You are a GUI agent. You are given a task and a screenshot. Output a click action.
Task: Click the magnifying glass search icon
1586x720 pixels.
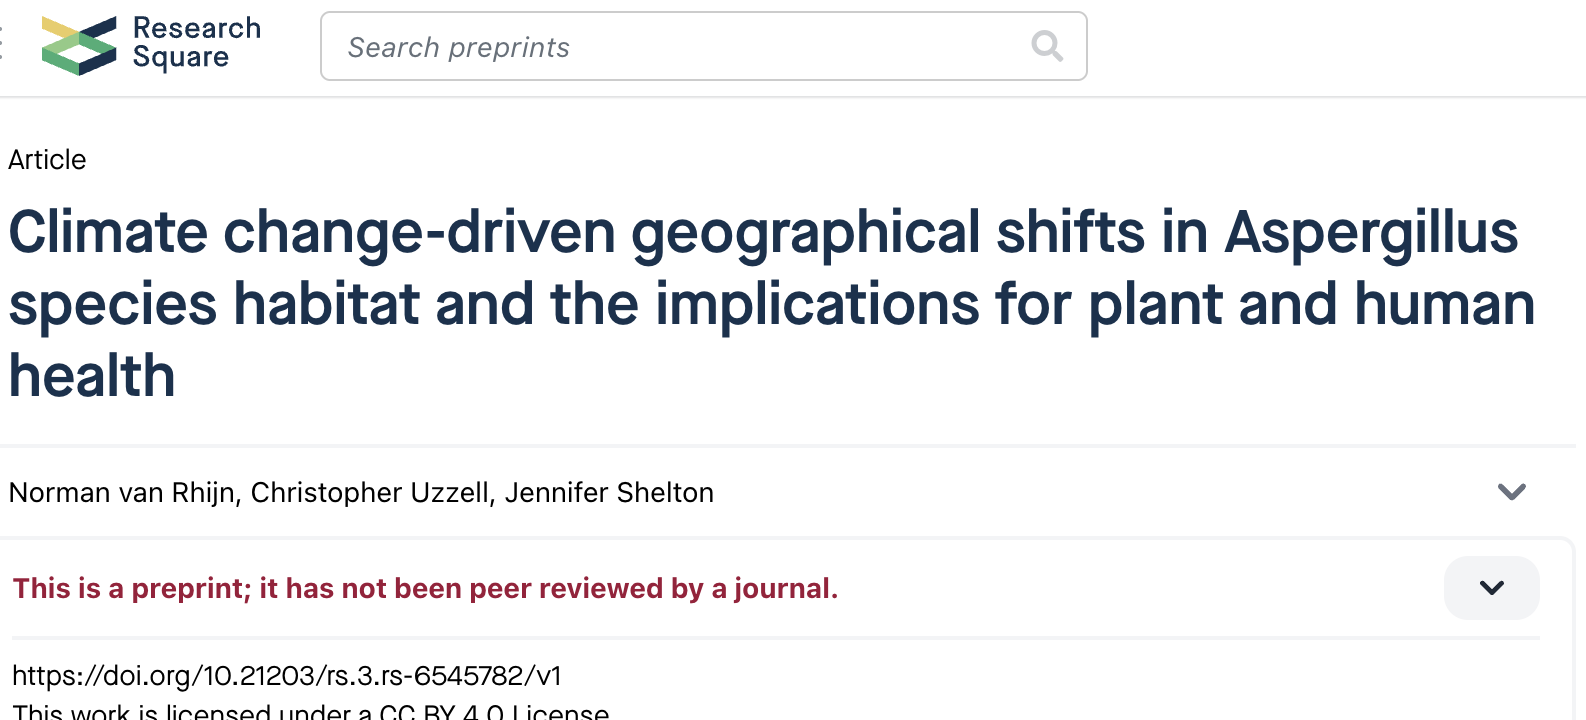pyautogui.click(x=1047, y=46)
